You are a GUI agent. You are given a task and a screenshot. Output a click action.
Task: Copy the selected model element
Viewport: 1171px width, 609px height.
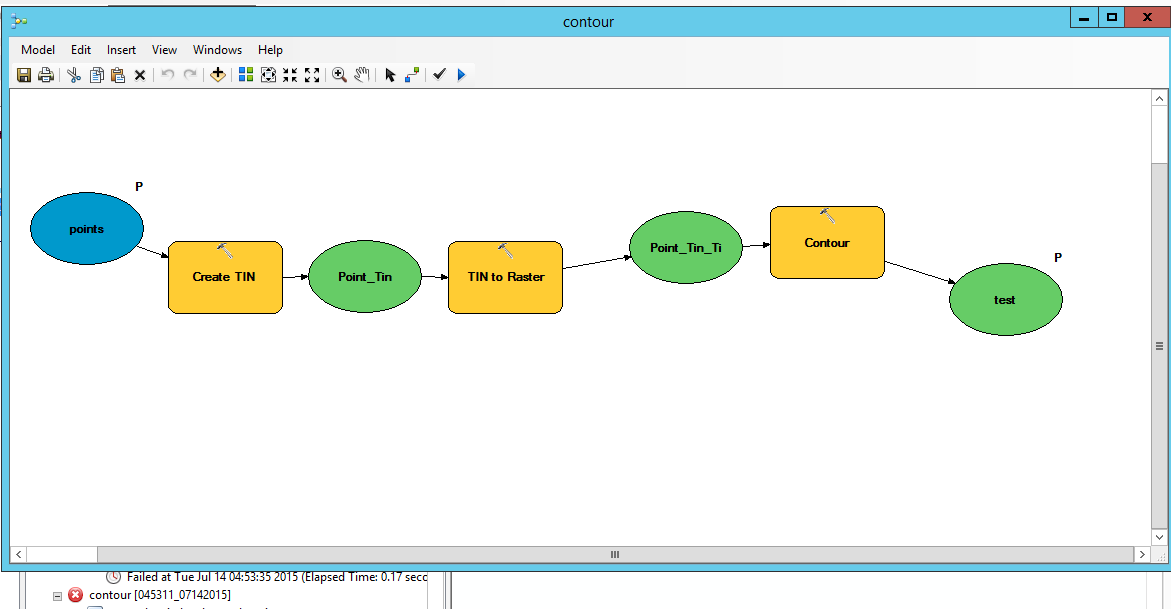96,75
